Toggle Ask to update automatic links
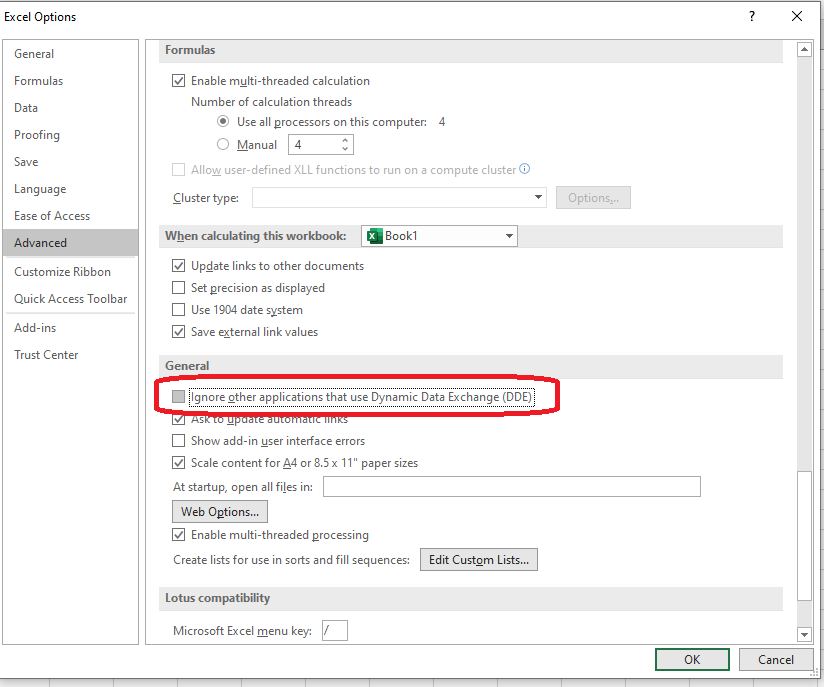This screenshot has width=824, height=687. (179, 419)
